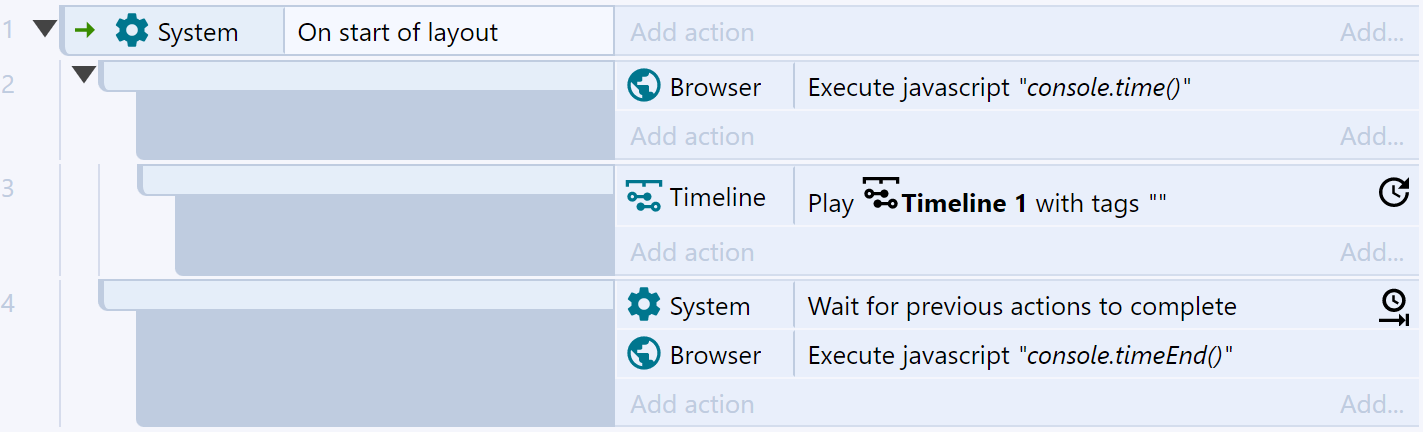The height and width of the screenshot is (432, 1423).
Task: Click Add... link at right of event 1
Action: point(1372,32)
